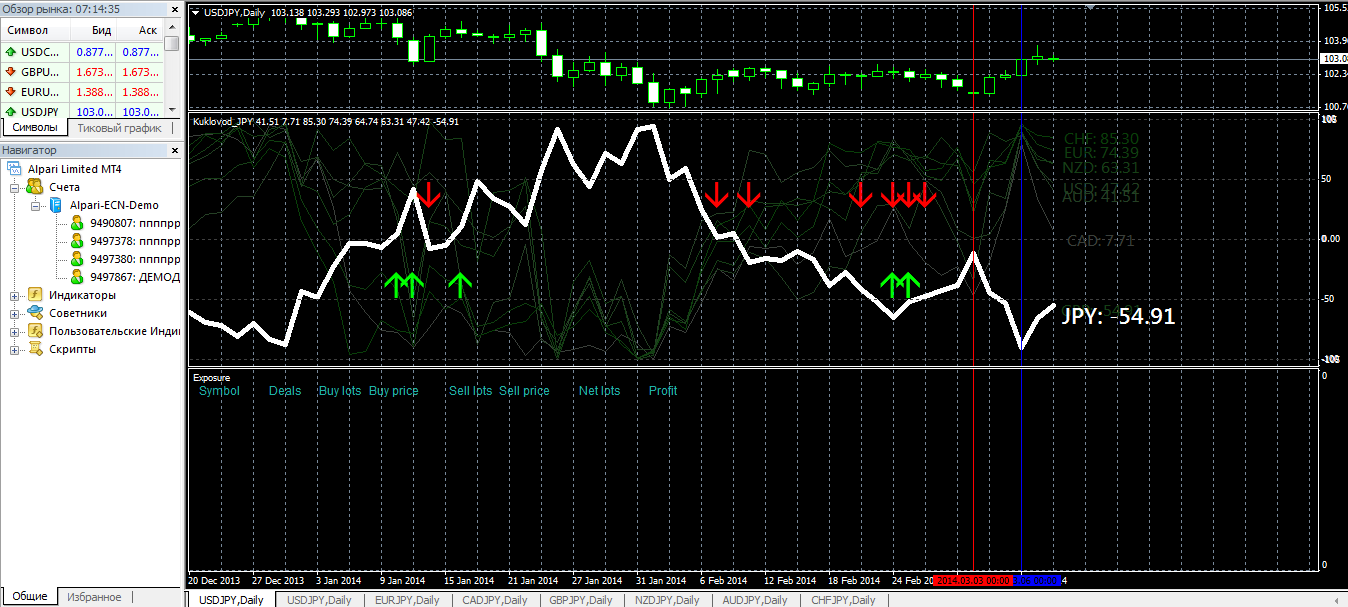This screenshot has height=607, width=1348.
Task: Switch to the Тиковый график tab
Action: click(119, 128)
